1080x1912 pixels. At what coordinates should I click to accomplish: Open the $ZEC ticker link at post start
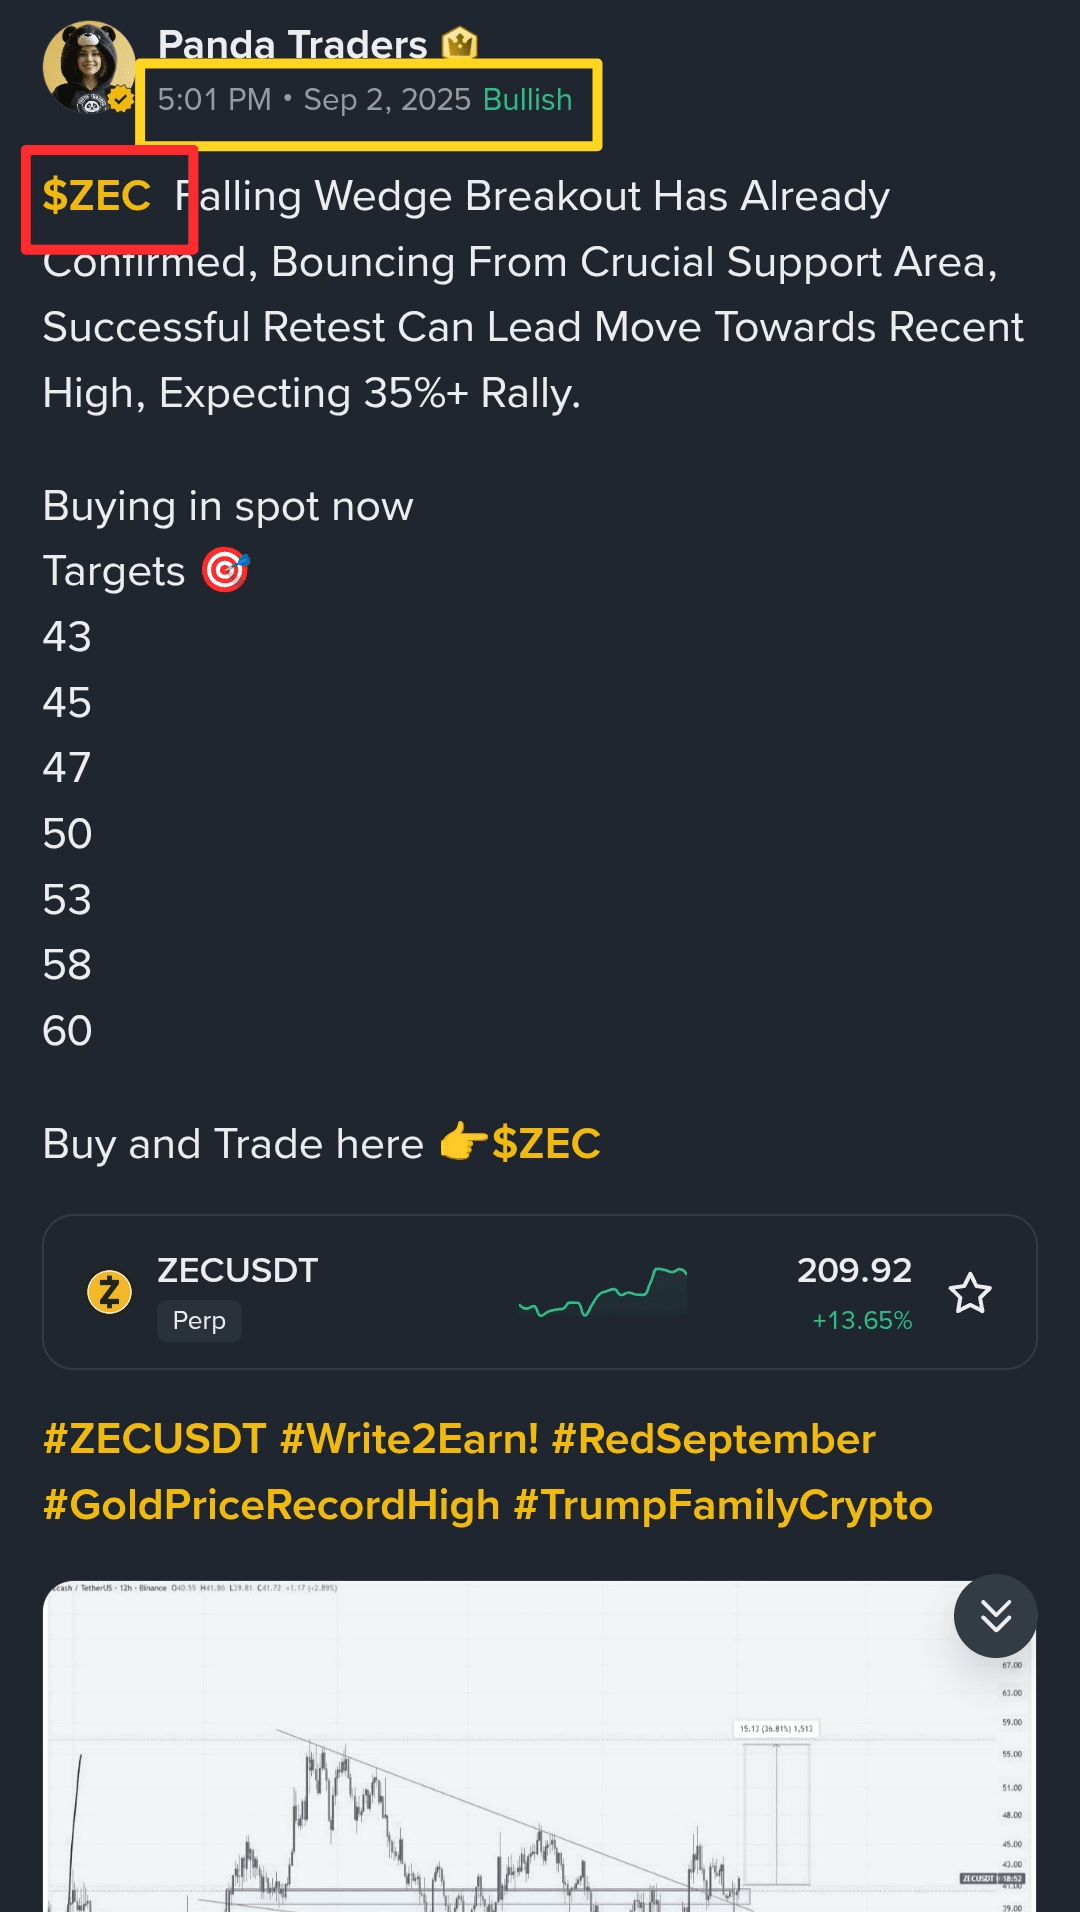tap(97, 195)
